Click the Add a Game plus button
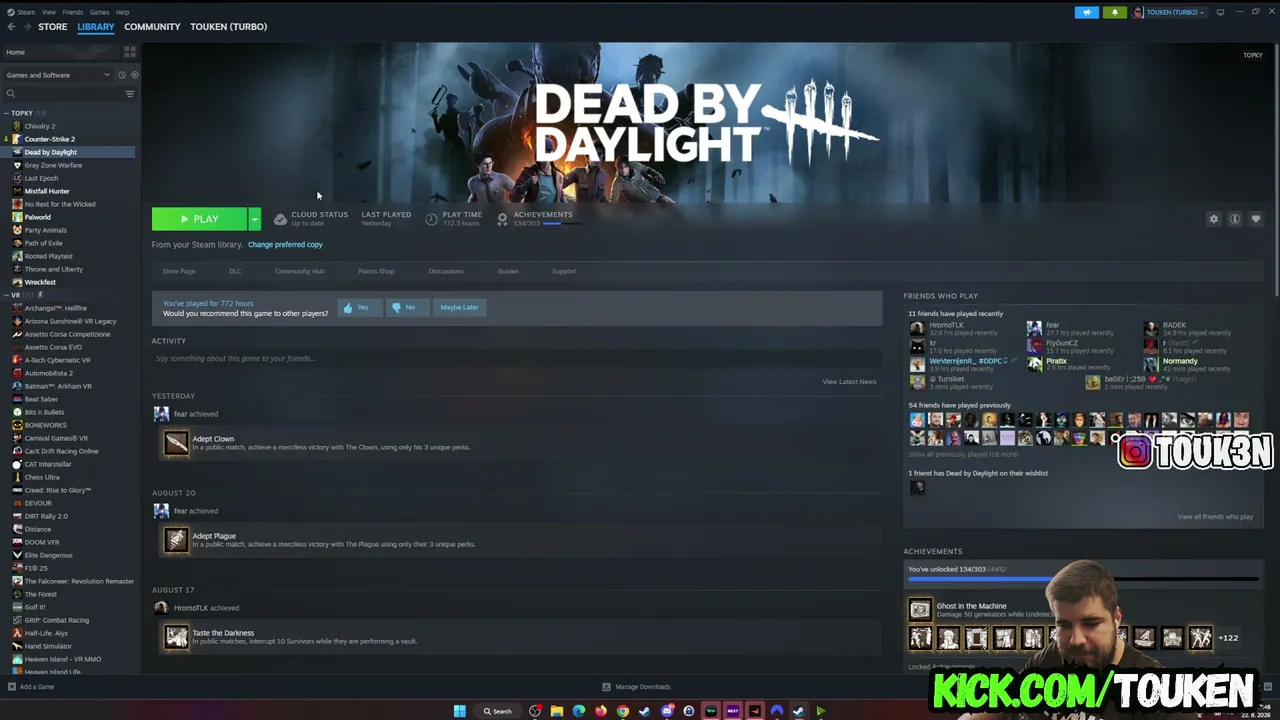 [31, 687]
